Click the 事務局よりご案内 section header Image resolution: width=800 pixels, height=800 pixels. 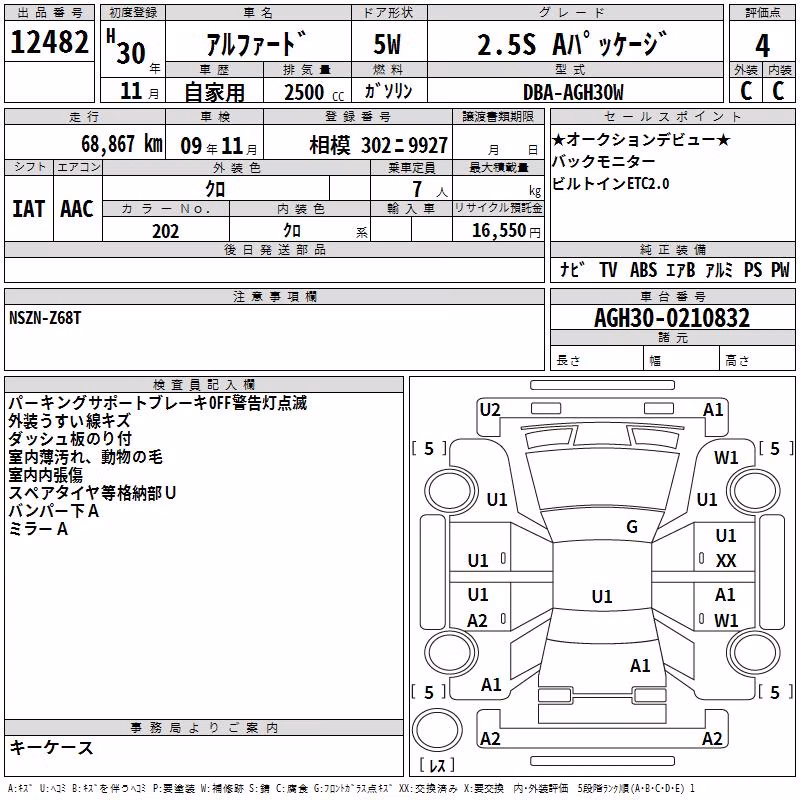204,728
